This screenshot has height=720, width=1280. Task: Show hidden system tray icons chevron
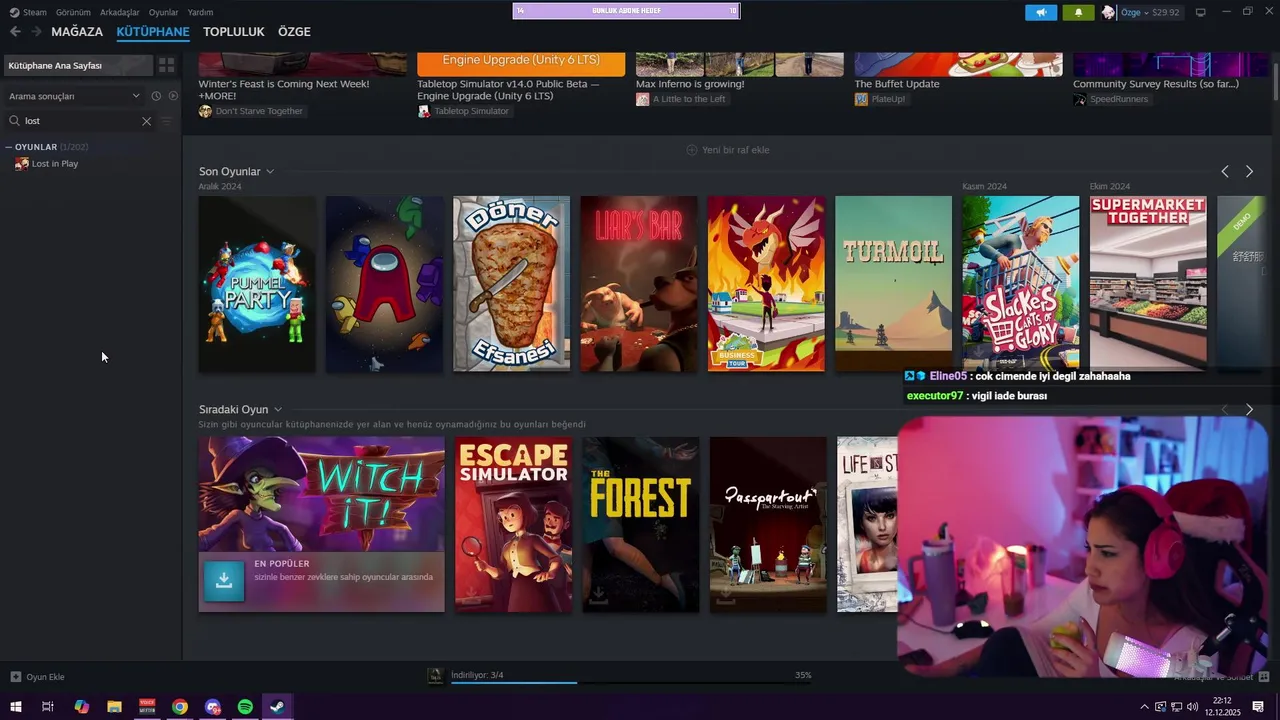(1144, 707)
